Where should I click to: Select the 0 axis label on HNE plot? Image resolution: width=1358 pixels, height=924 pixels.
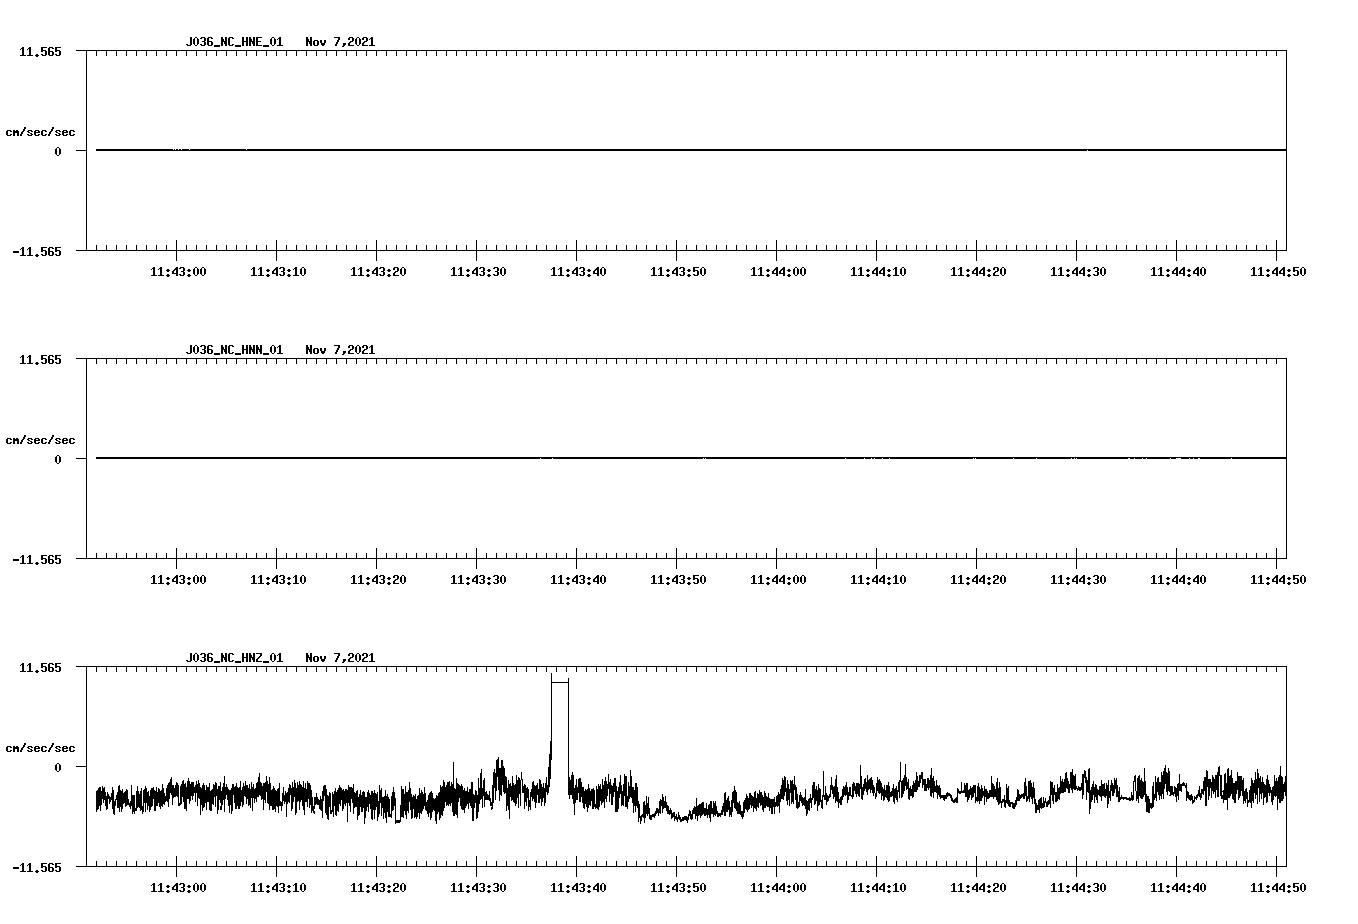(58, 152)
